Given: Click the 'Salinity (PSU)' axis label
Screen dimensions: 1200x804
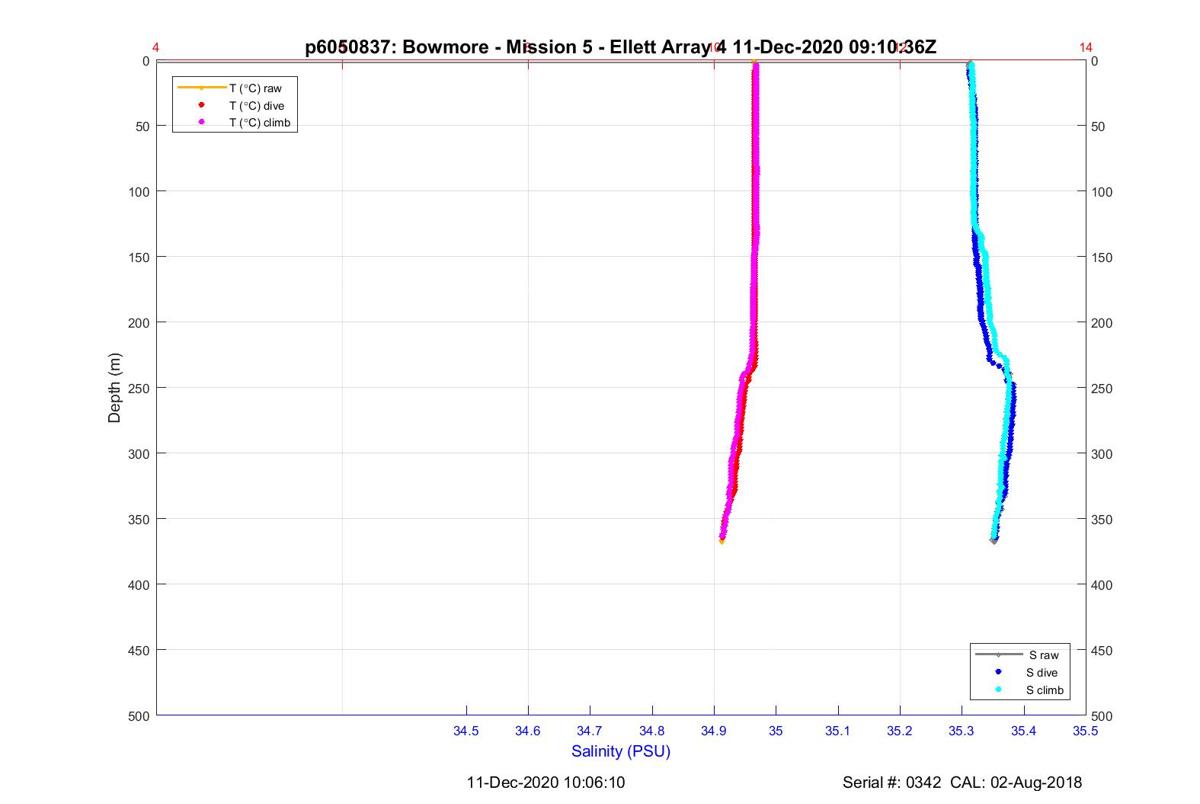Looking at the screenshot, I should coord(621,751).
